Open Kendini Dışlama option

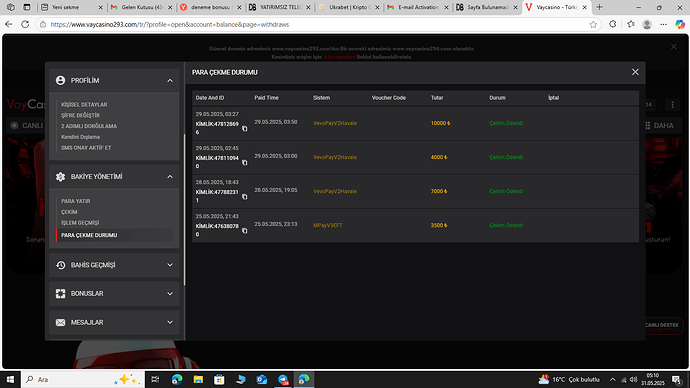tap(81, 137)
